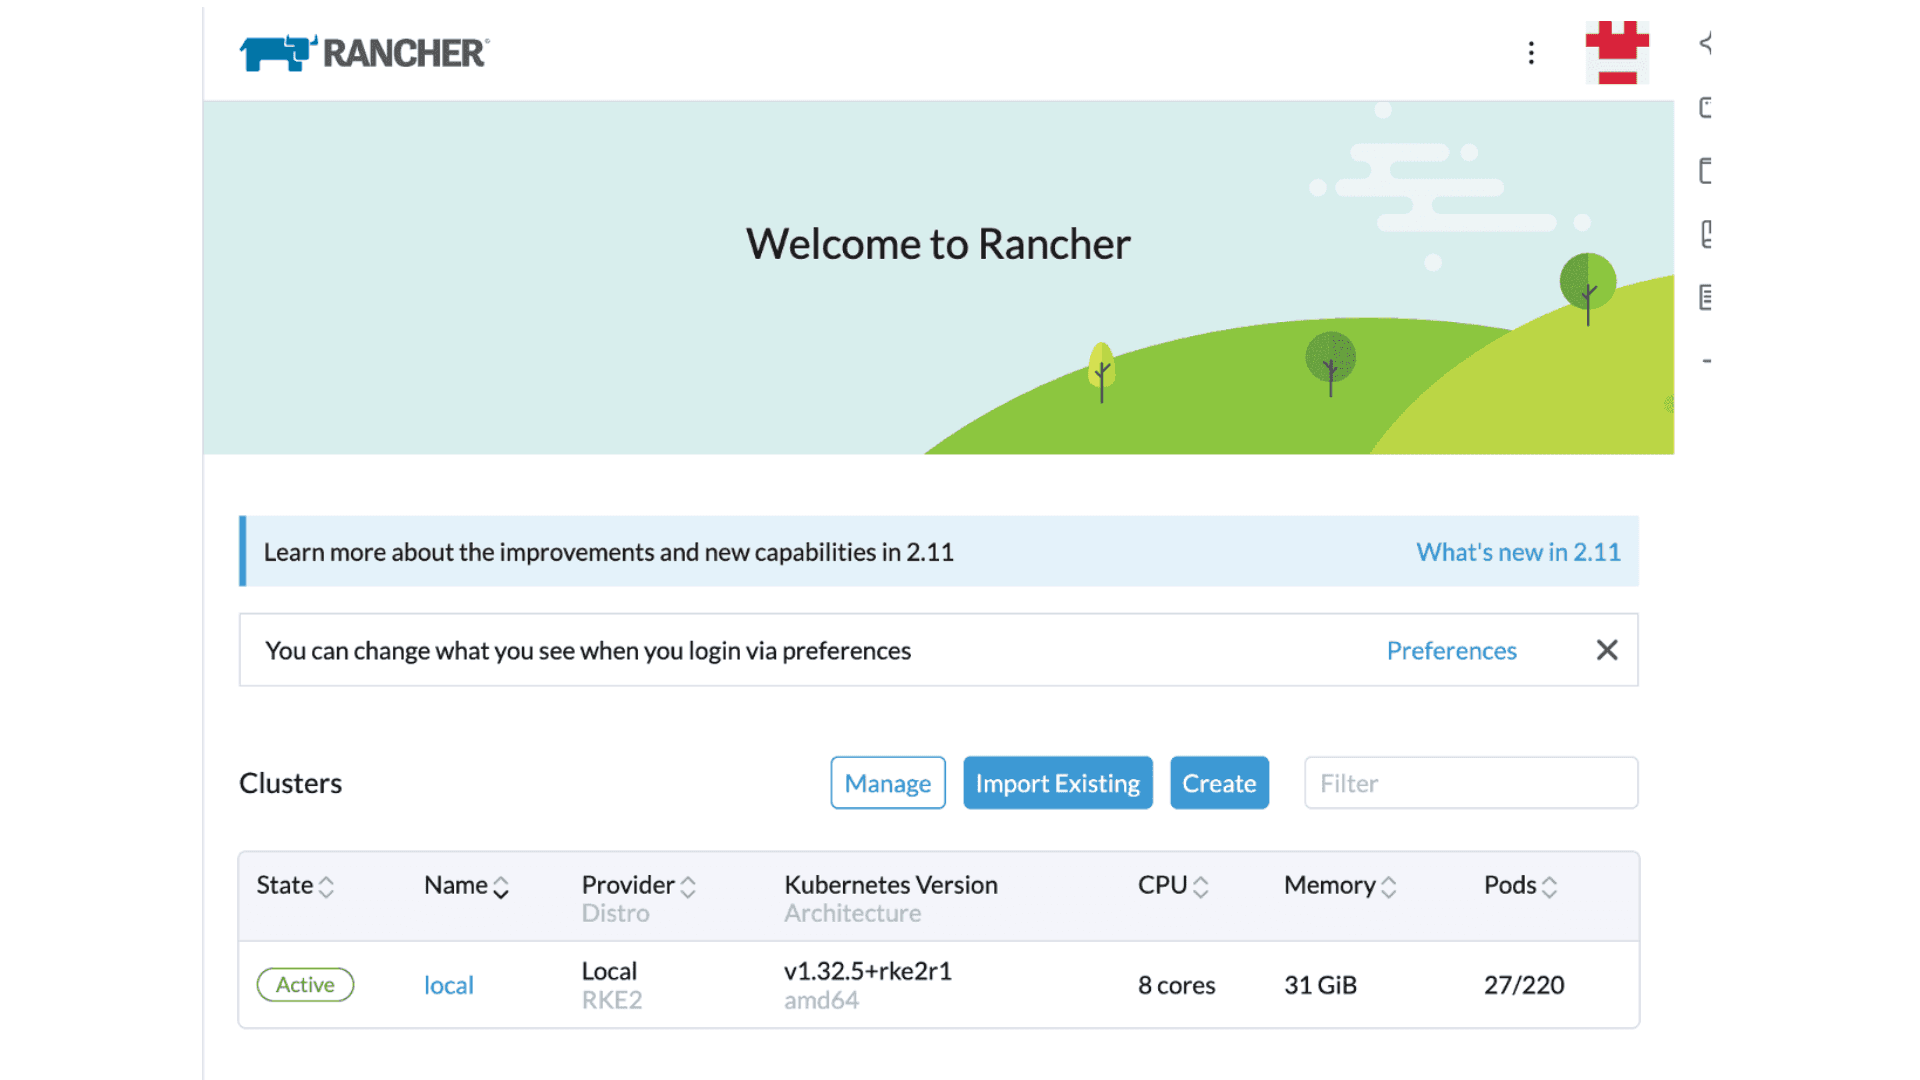Click the 27/220 pods value
Image resolution: width=1920 pixels, height=1080 pixels.
pos(1524,985)
